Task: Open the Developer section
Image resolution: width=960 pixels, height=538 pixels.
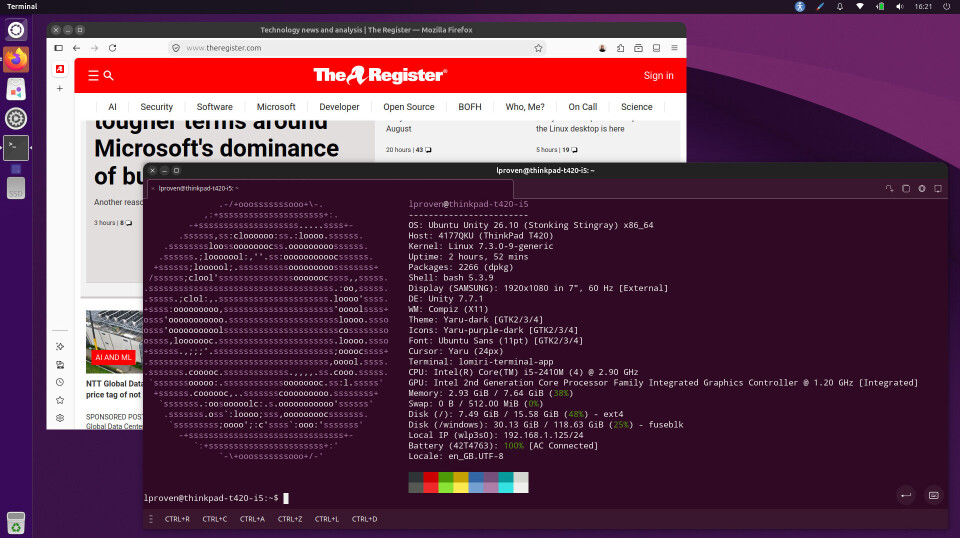Action: coord(339,106)
